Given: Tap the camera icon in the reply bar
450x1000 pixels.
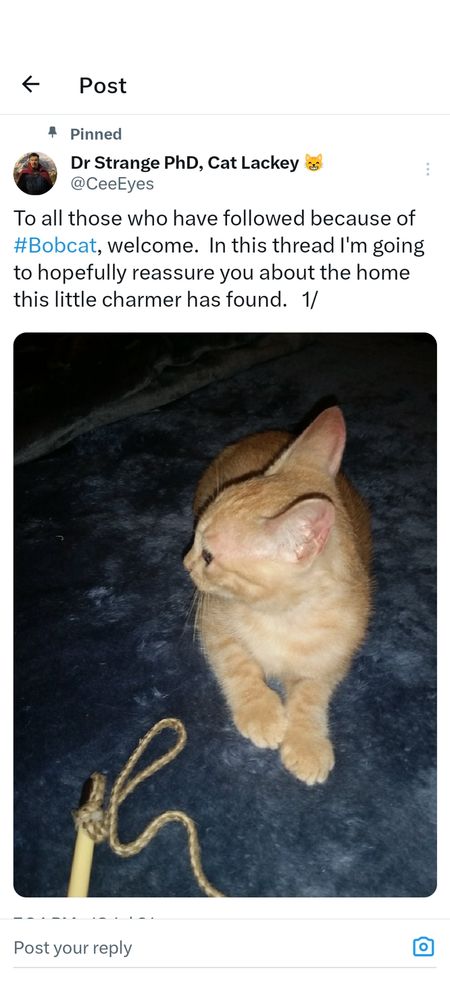Looking at the screenshot, I should tap(423, 947).
